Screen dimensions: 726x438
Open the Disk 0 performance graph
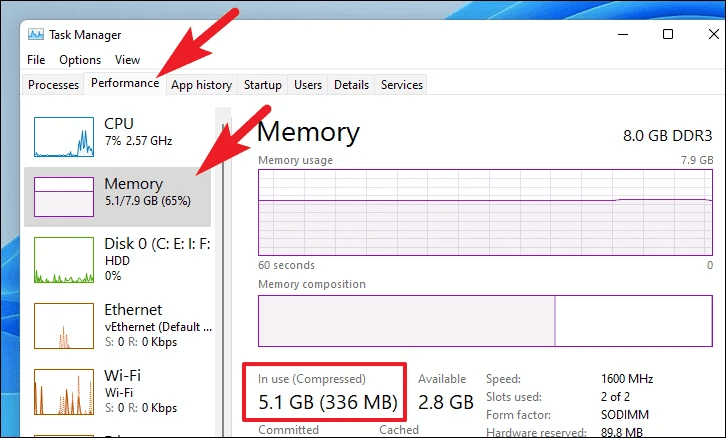click(x=64, y=260)
